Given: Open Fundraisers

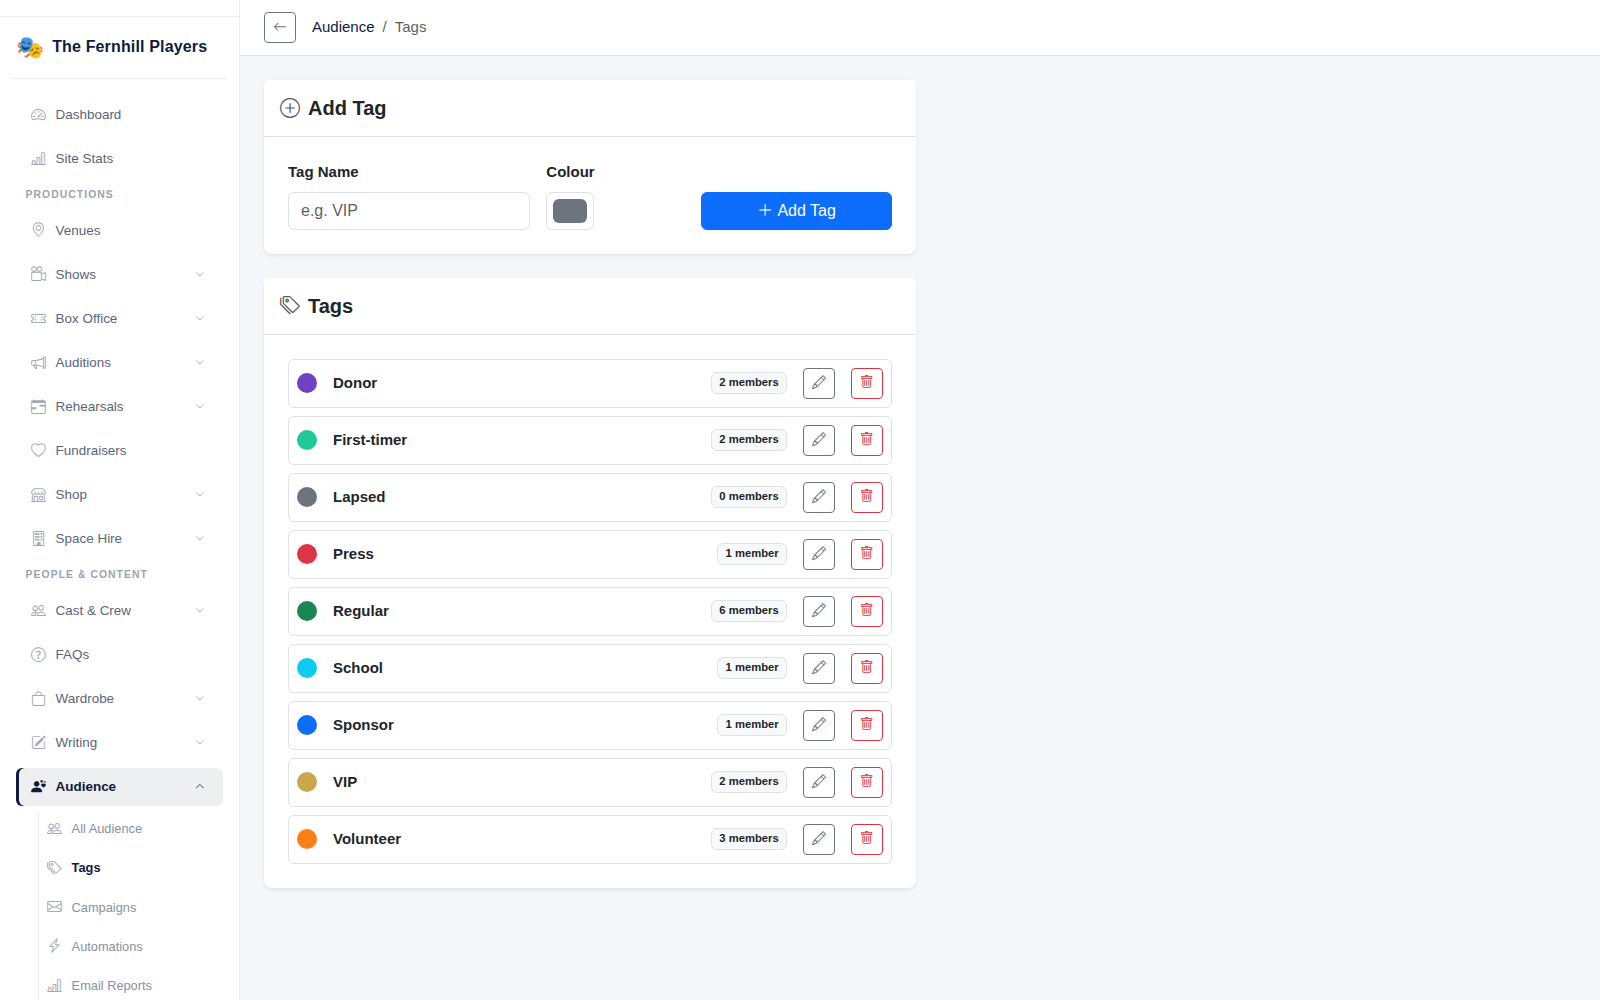Looking at the screenshot, I should [119, 451].
